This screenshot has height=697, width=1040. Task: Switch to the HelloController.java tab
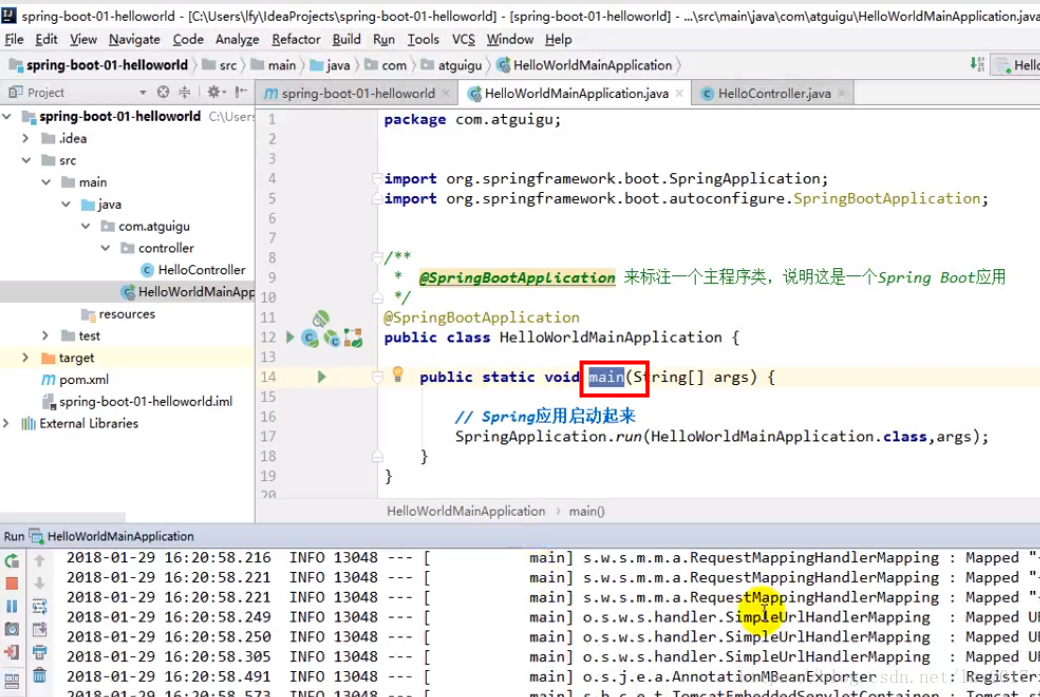tap(774, 94)
